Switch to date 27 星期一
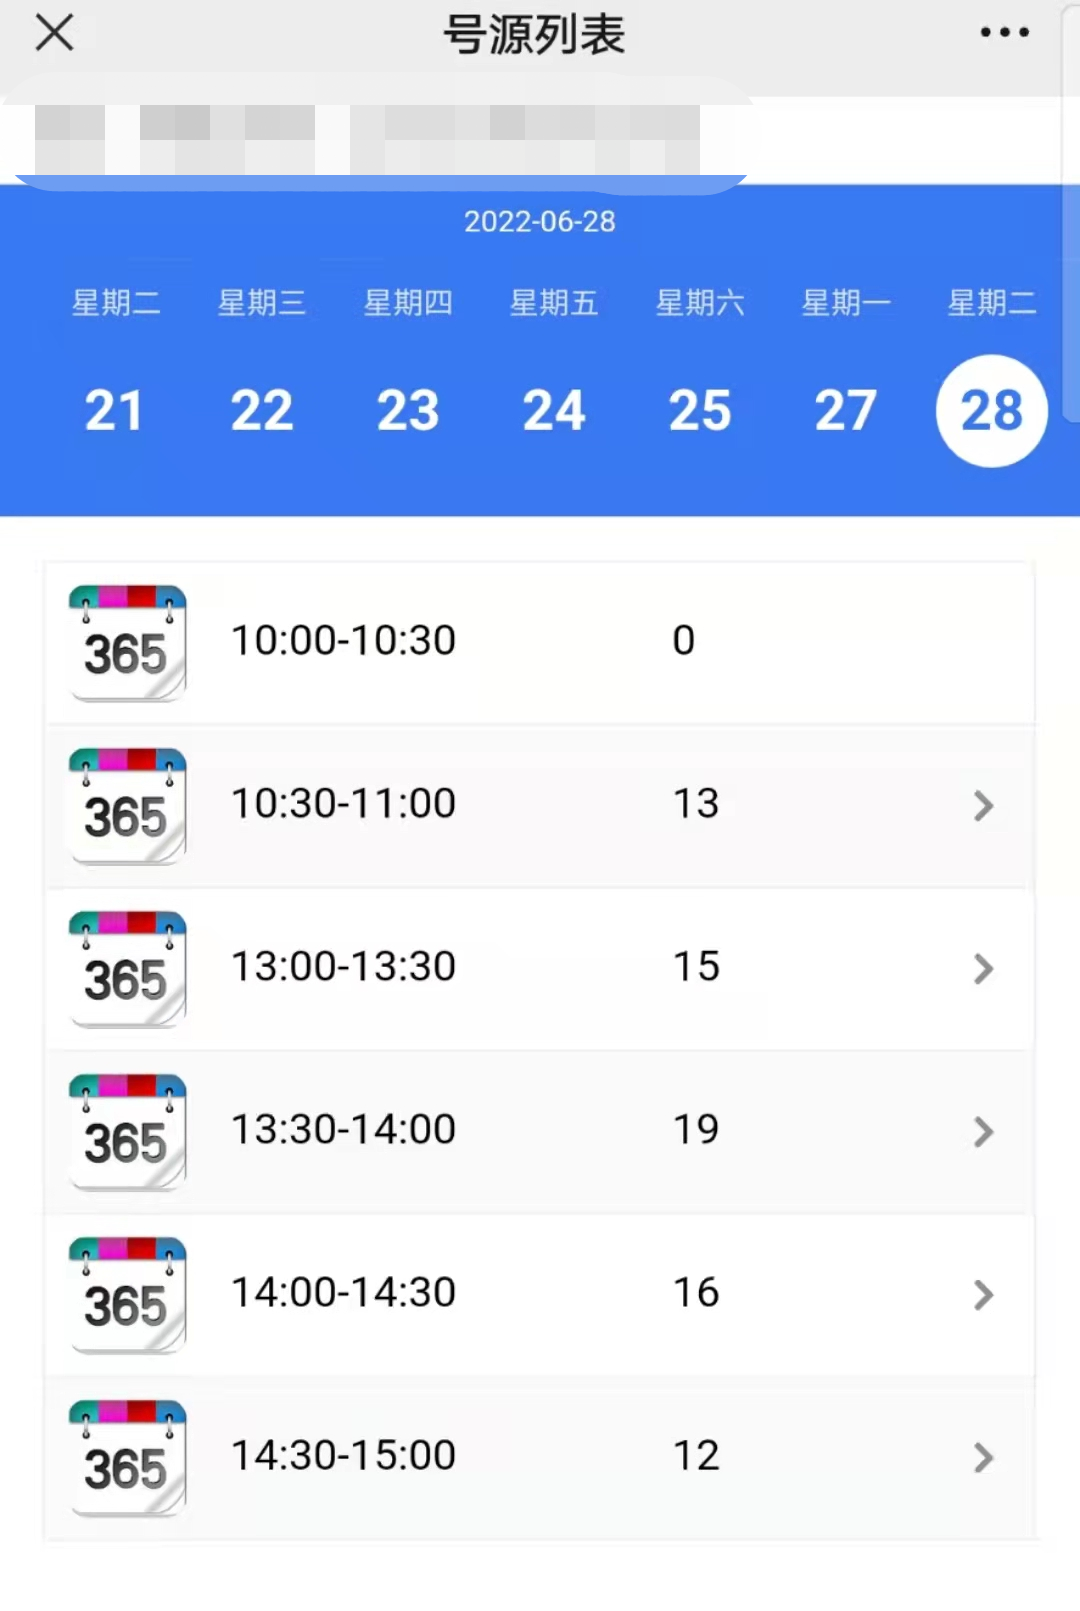1080x1611 pixels. [845, 410]
